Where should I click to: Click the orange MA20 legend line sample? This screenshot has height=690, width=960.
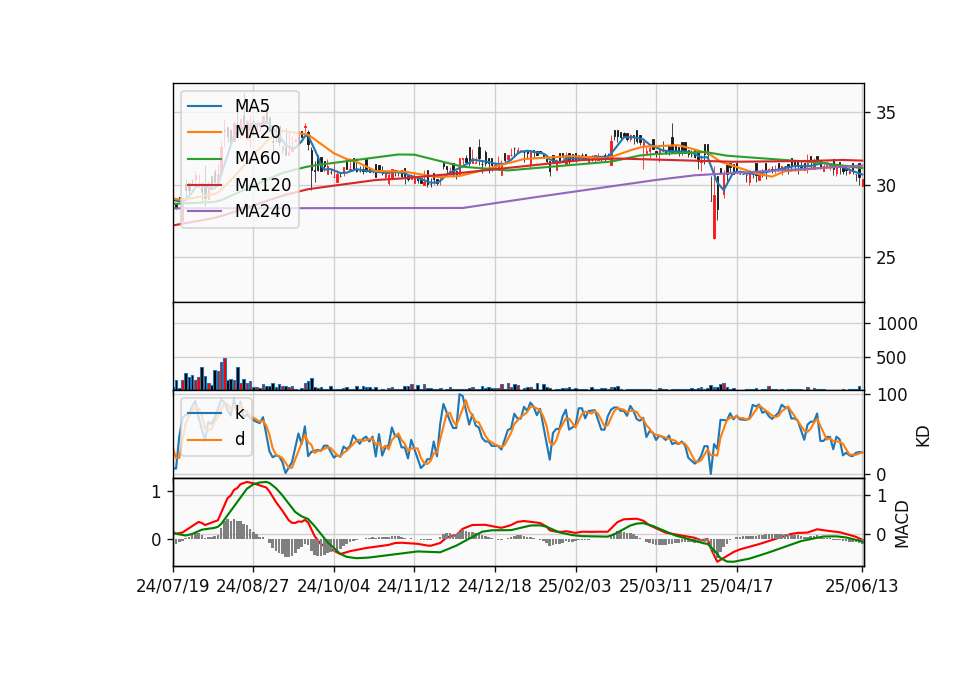204,132
